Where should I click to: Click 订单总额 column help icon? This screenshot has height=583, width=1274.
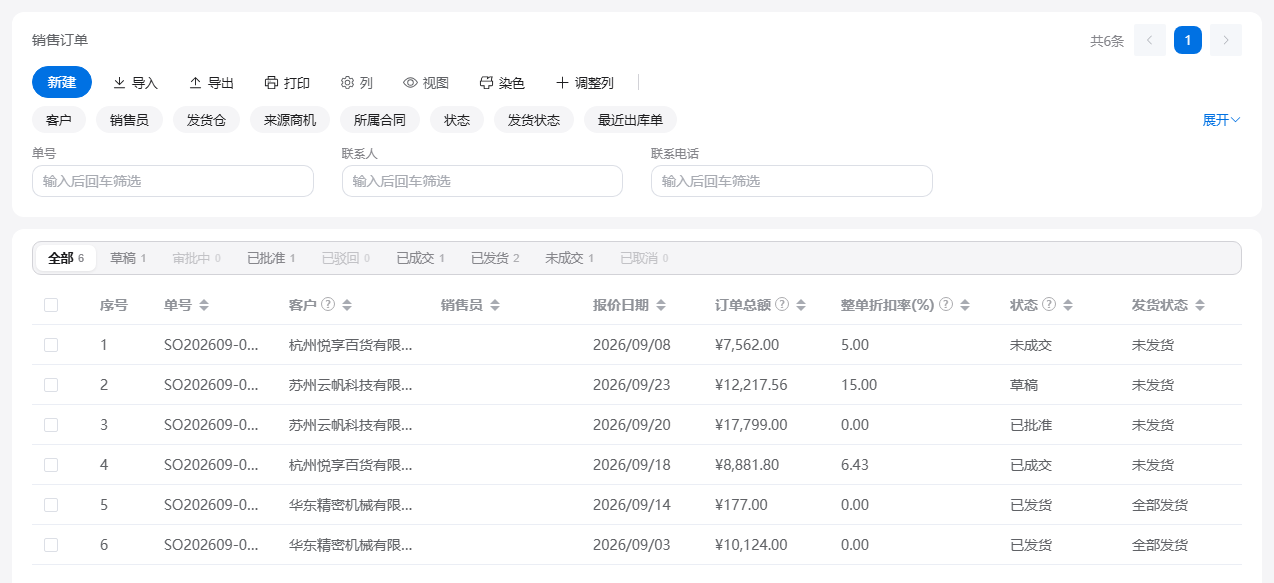point(782,305)
